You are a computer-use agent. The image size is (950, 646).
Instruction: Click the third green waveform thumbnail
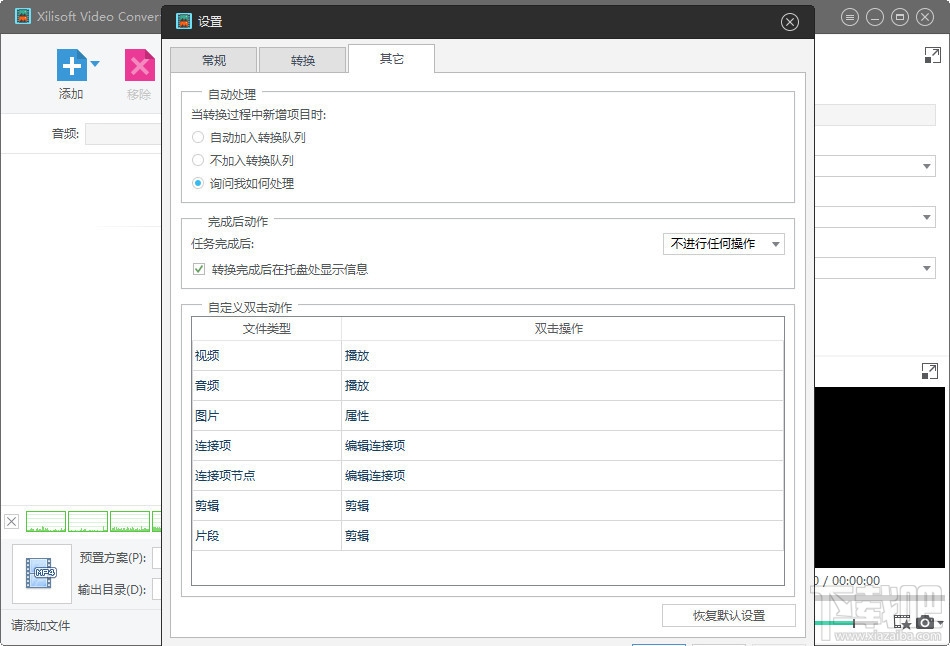(x=130, y=521)
